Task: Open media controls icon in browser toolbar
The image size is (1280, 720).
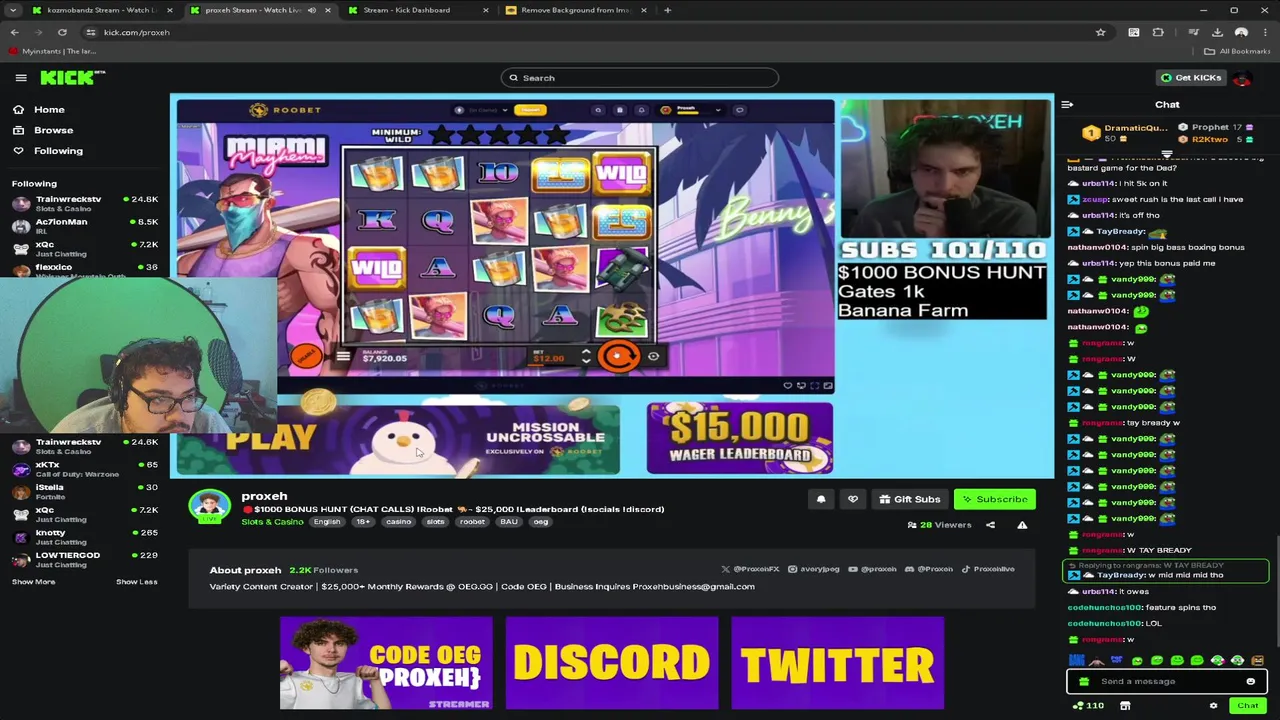Action: click(1193, 32)
